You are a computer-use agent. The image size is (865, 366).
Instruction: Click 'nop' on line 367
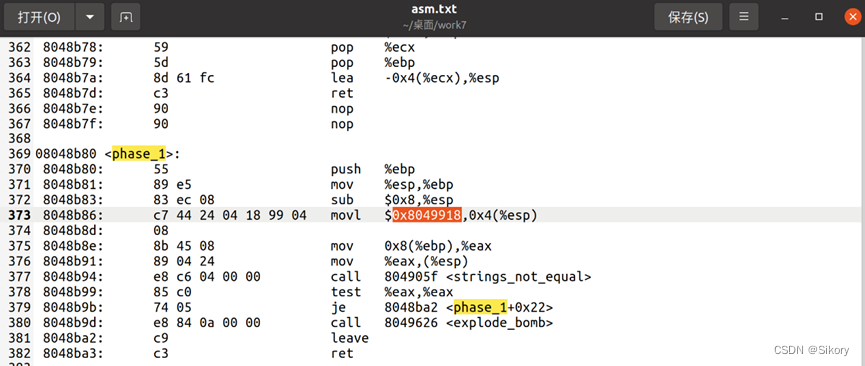(342, 124)
